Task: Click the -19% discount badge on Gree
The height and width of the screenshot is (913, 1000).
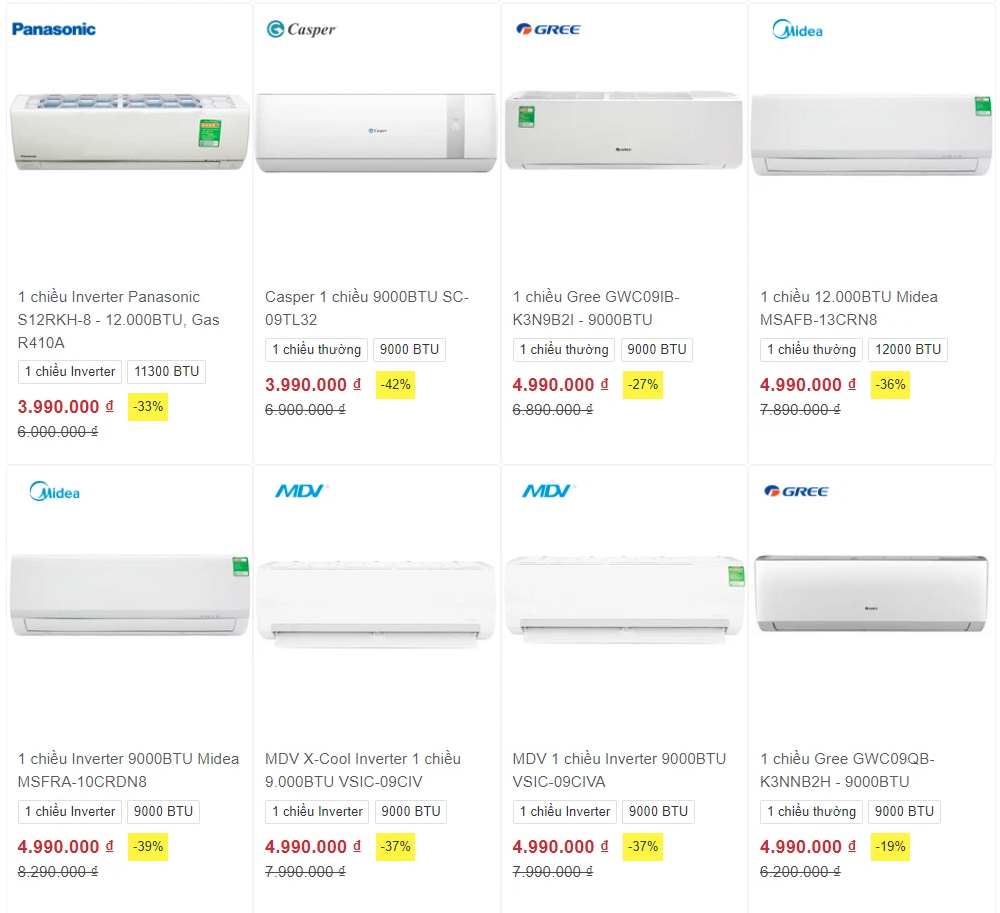Action: click(x=890, y=846)
